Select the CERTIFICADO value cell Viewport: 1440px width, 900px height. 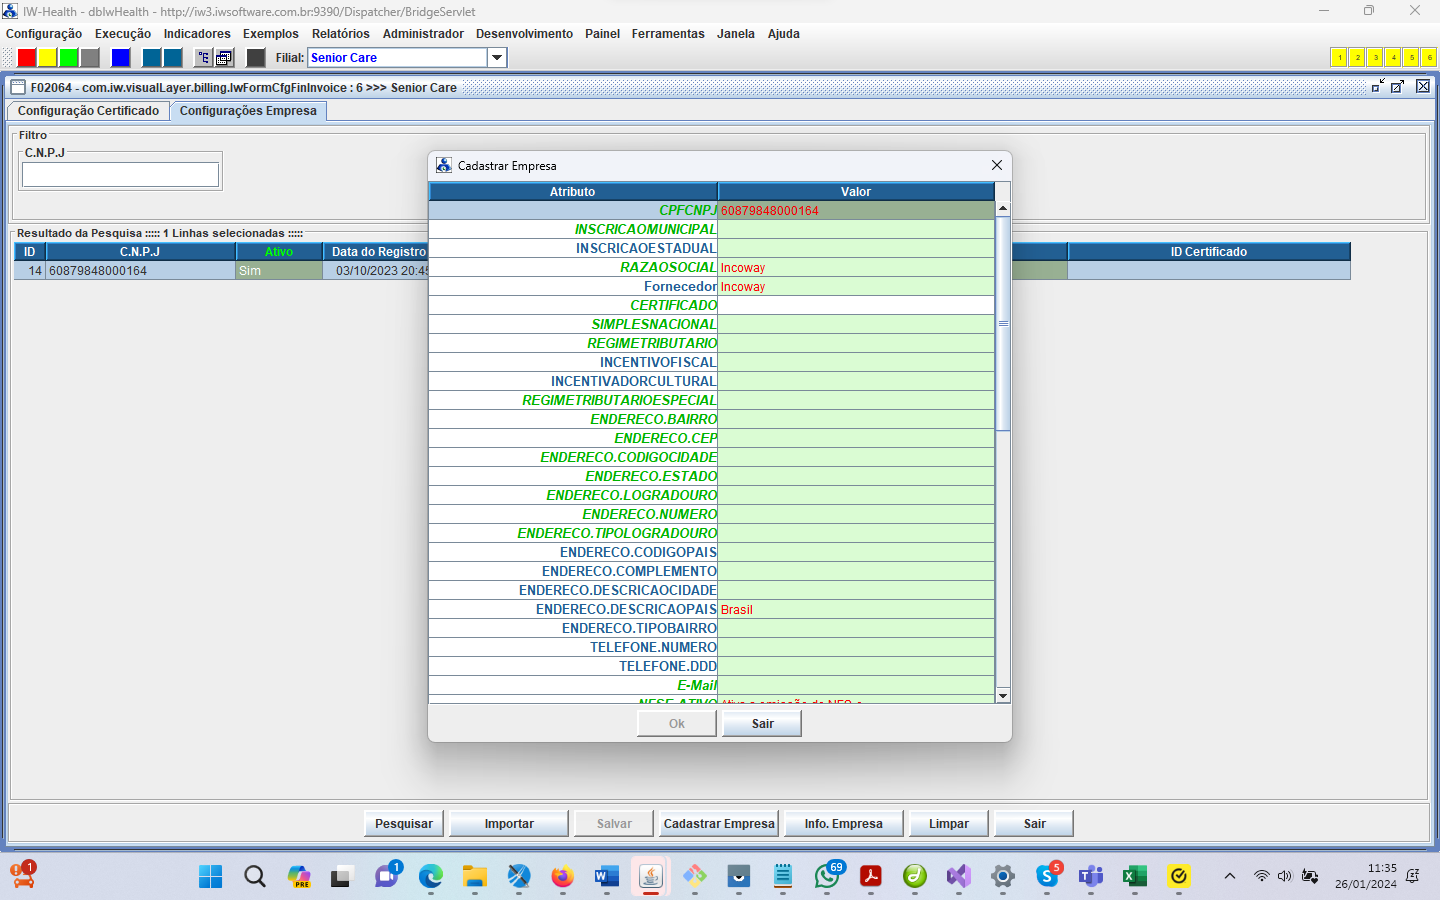point(856,305)
